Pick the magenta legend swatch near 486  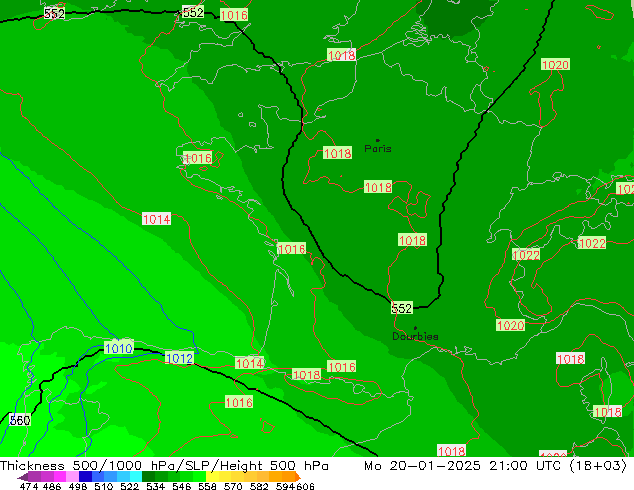click(60, 476)
